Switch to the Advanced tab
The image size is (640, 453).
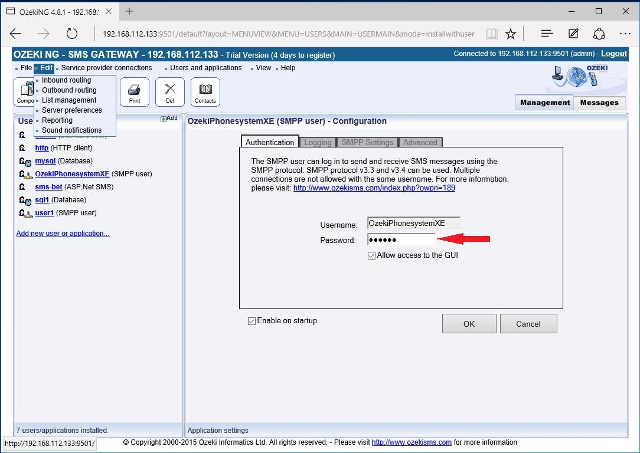pos(420,142)
